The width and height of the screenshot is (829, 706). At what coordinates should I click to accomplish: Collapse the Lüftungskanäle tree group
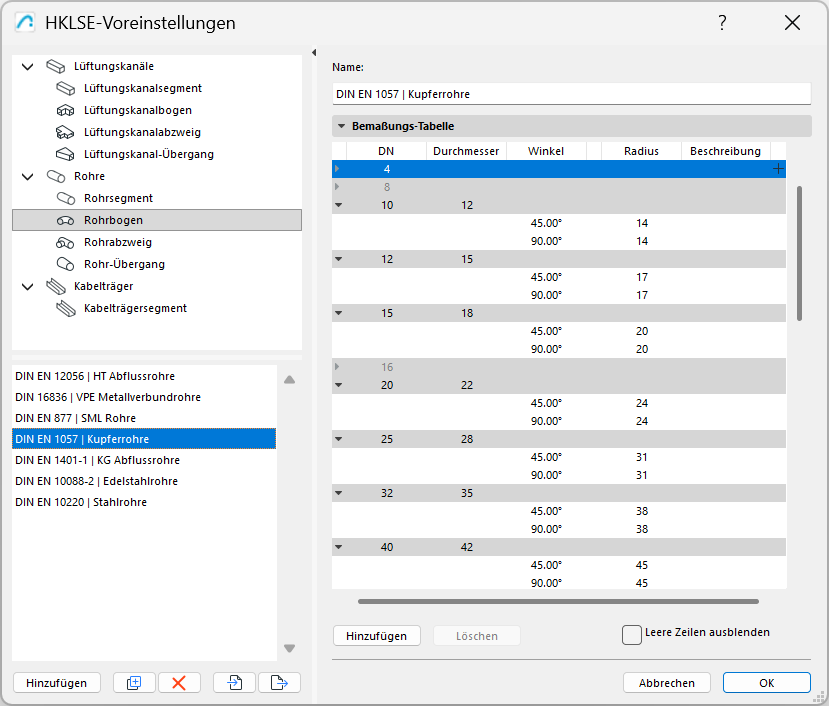point(27,67)
